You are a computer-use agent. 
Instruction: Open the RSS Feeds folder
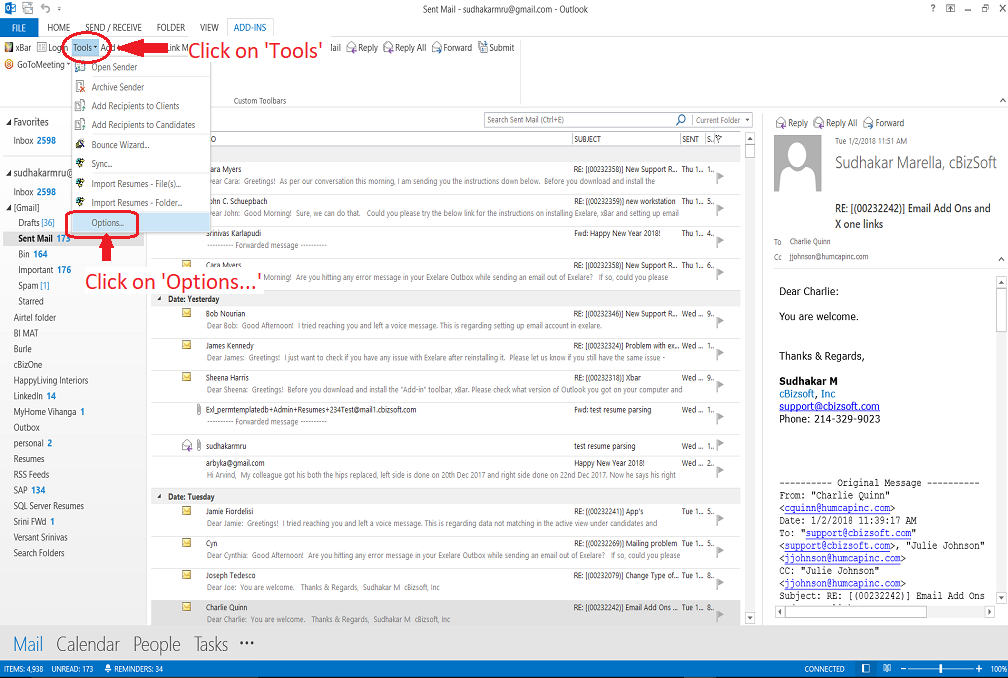tap(32, 474)
